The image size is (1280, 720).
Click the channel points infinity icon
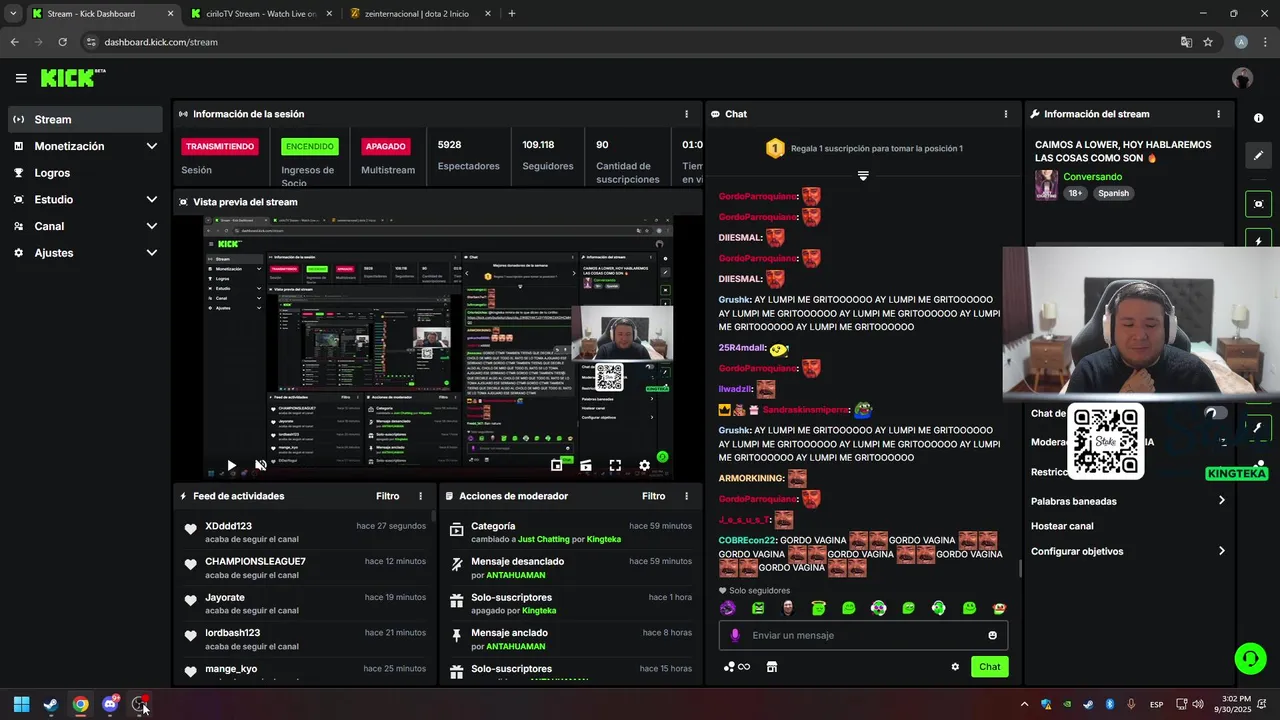point(737,667)
